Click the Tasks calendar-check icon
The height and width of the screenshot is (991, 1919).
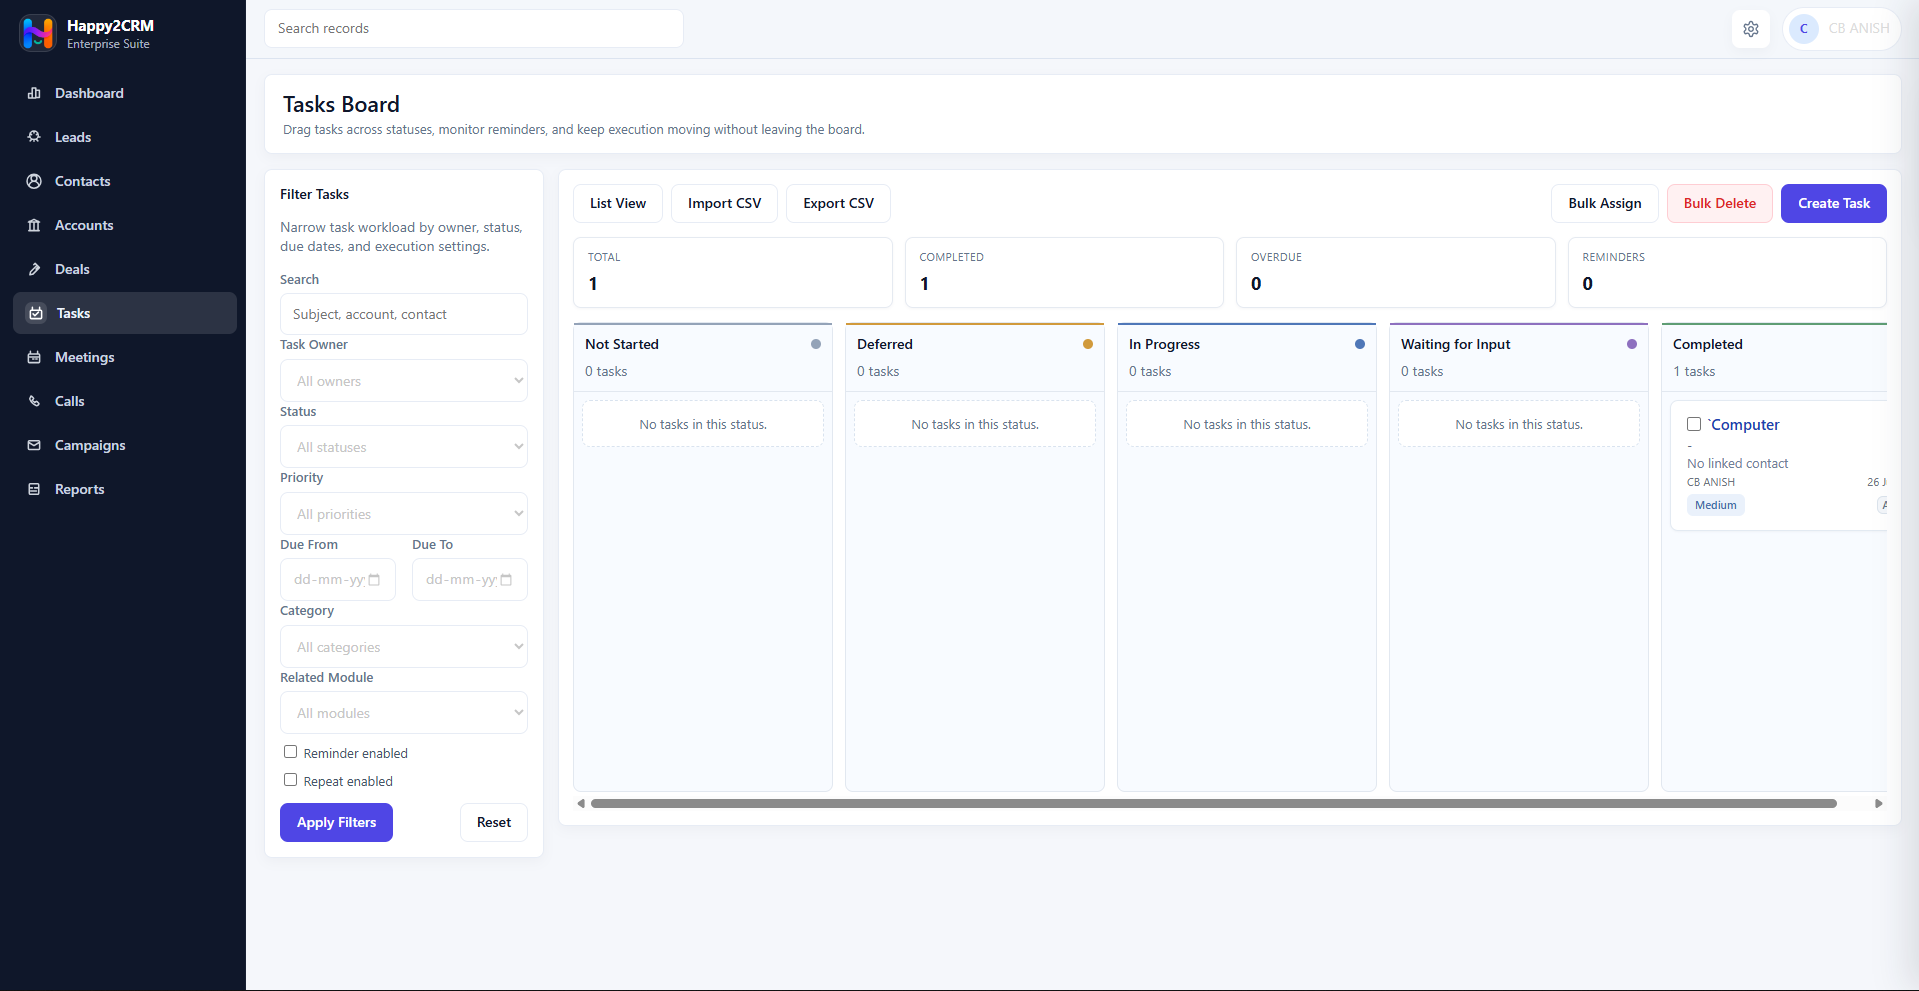point(36,313)
